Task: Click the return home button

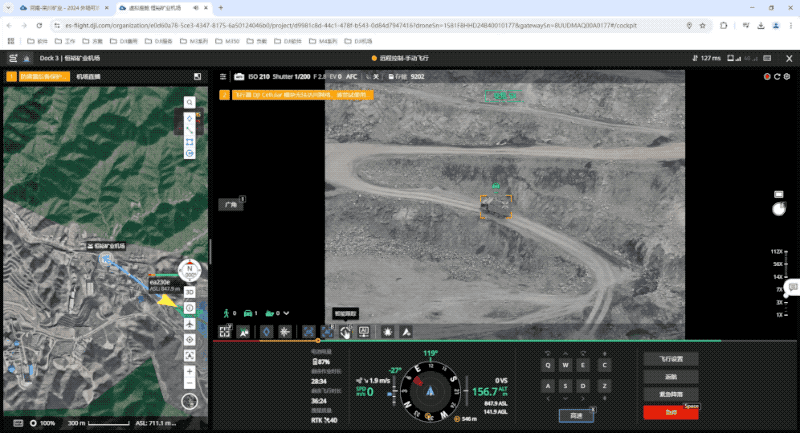Action: tap(671, 377)
